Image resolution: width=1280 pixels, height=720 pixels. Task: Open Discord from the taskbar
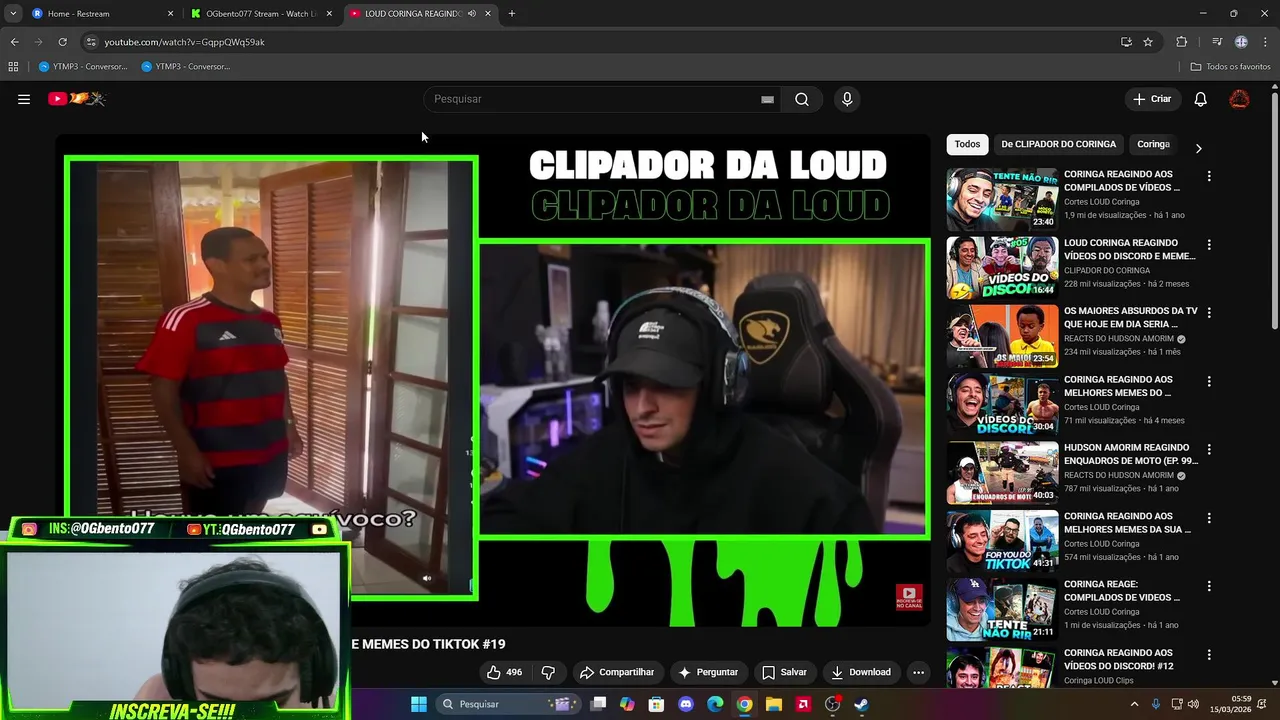click(x=685, y=704)
